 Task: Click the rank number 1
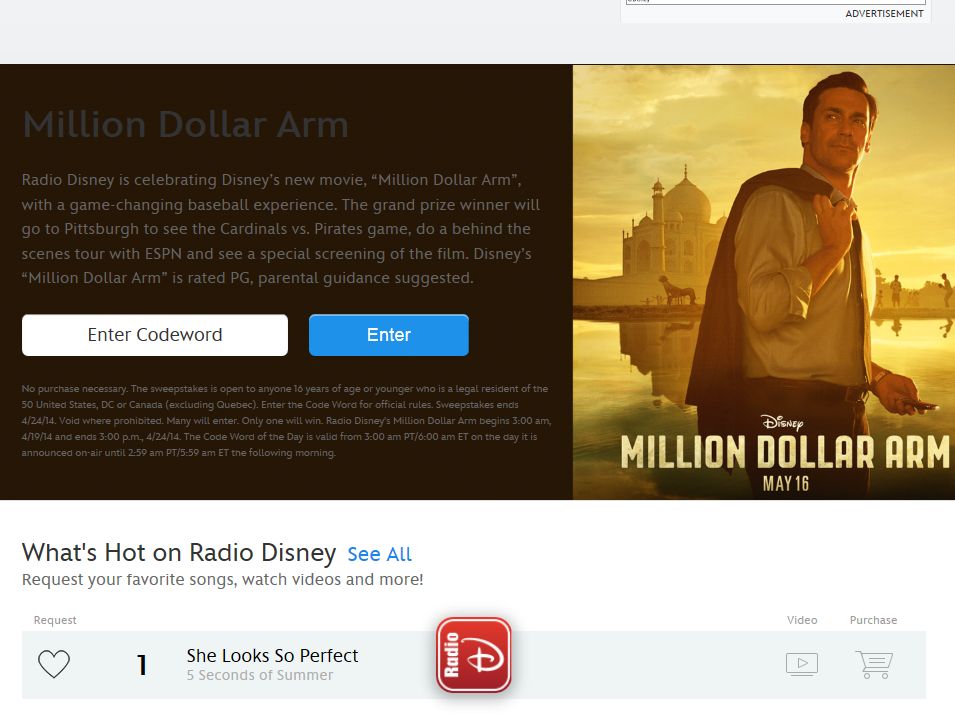coord(142,665)
